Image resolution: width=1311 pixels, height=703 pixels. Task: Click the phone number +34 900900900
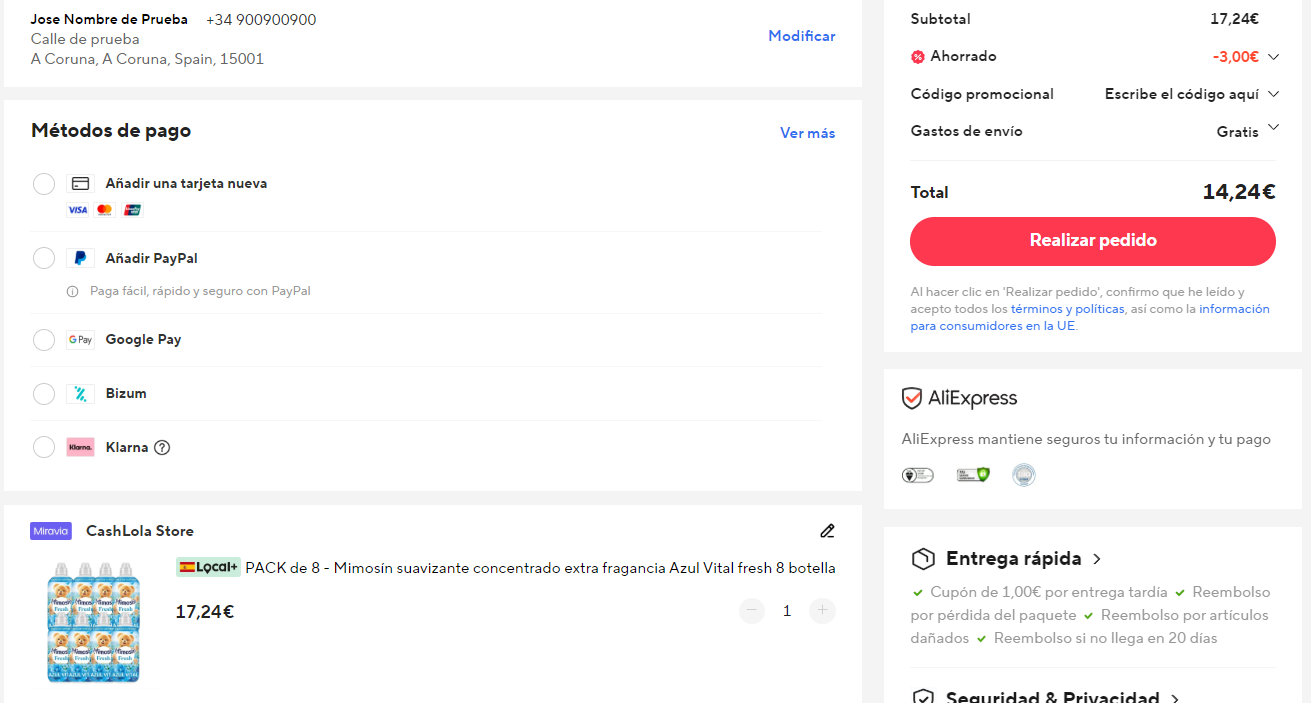tap(261, 20)
